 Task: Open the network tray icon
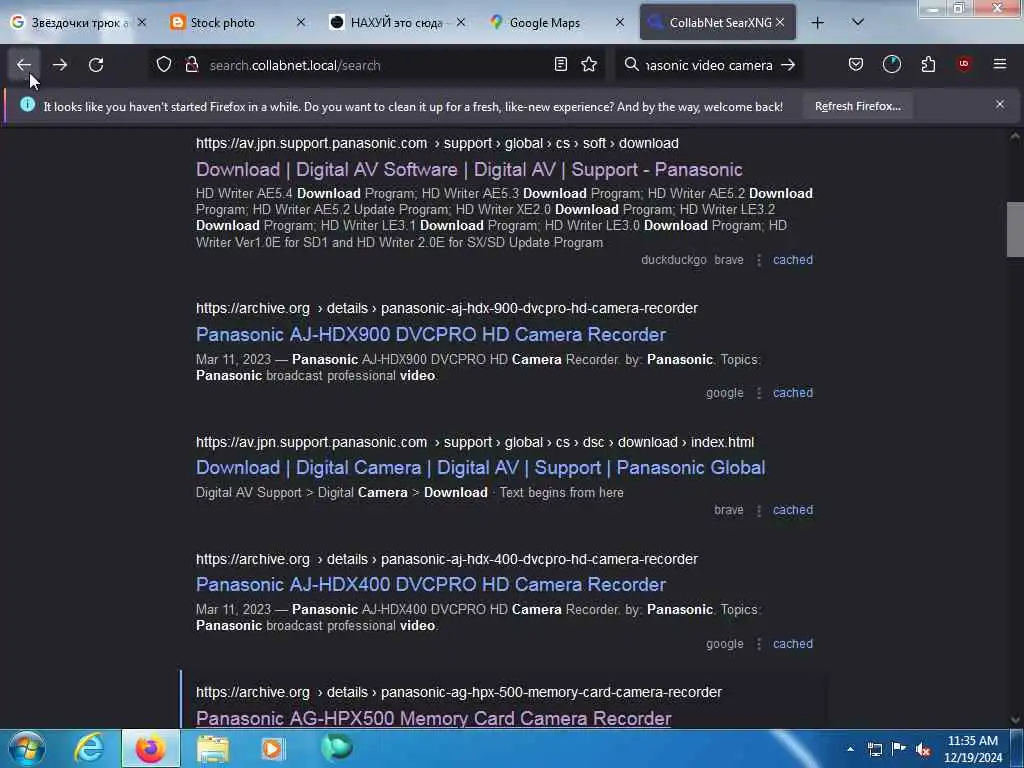tap(875, 750)
